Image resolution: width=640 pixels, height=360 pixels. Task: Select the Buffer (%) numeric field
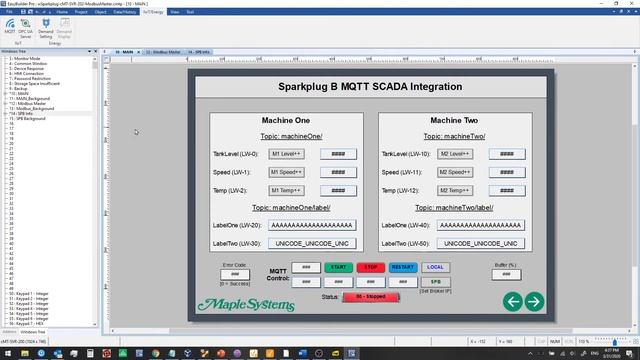pos(506,274)
